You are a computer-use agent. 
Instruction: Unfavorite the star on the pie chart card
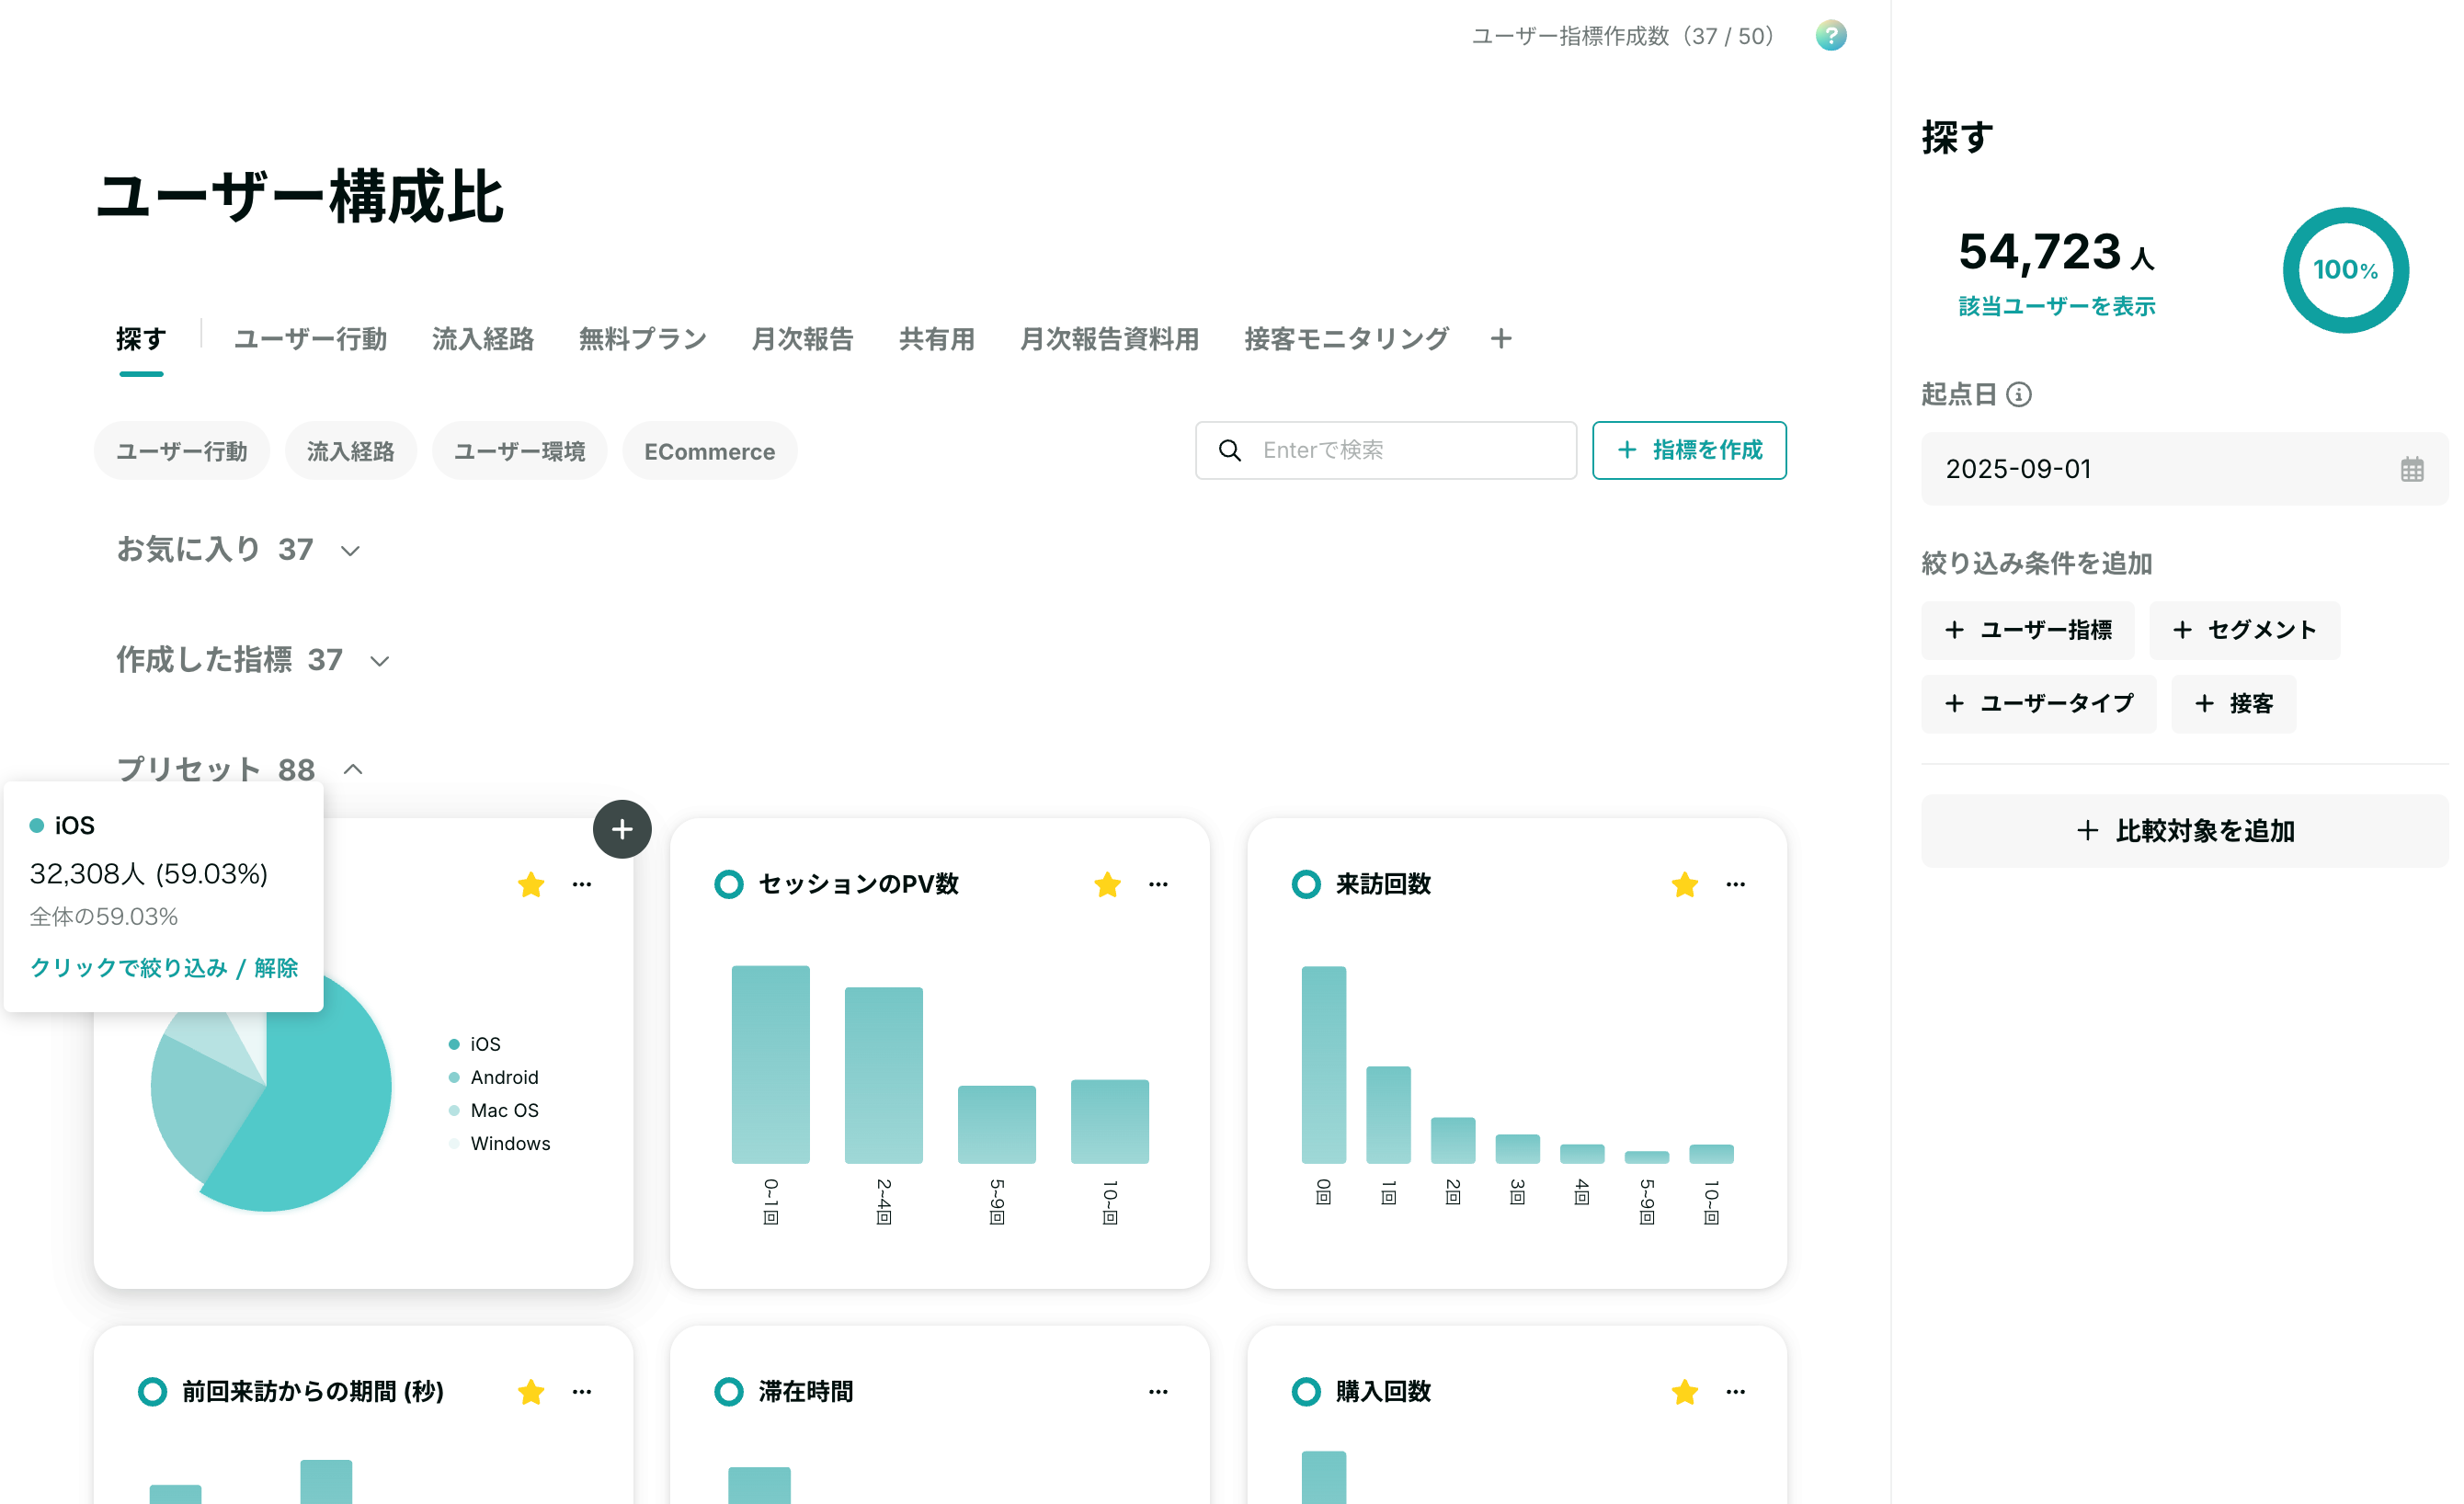pyautogui.click(x=531, y=884)
